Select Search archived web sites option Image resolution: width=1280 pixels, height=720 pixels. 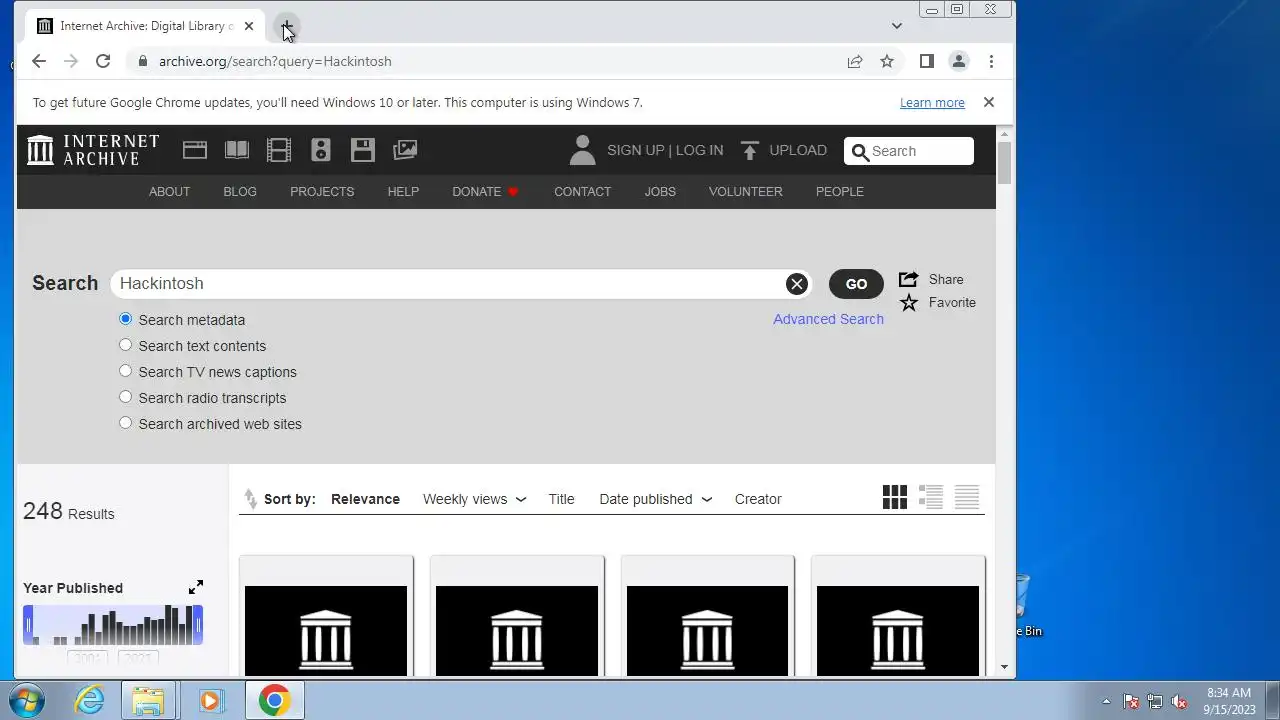click(125, 423)
